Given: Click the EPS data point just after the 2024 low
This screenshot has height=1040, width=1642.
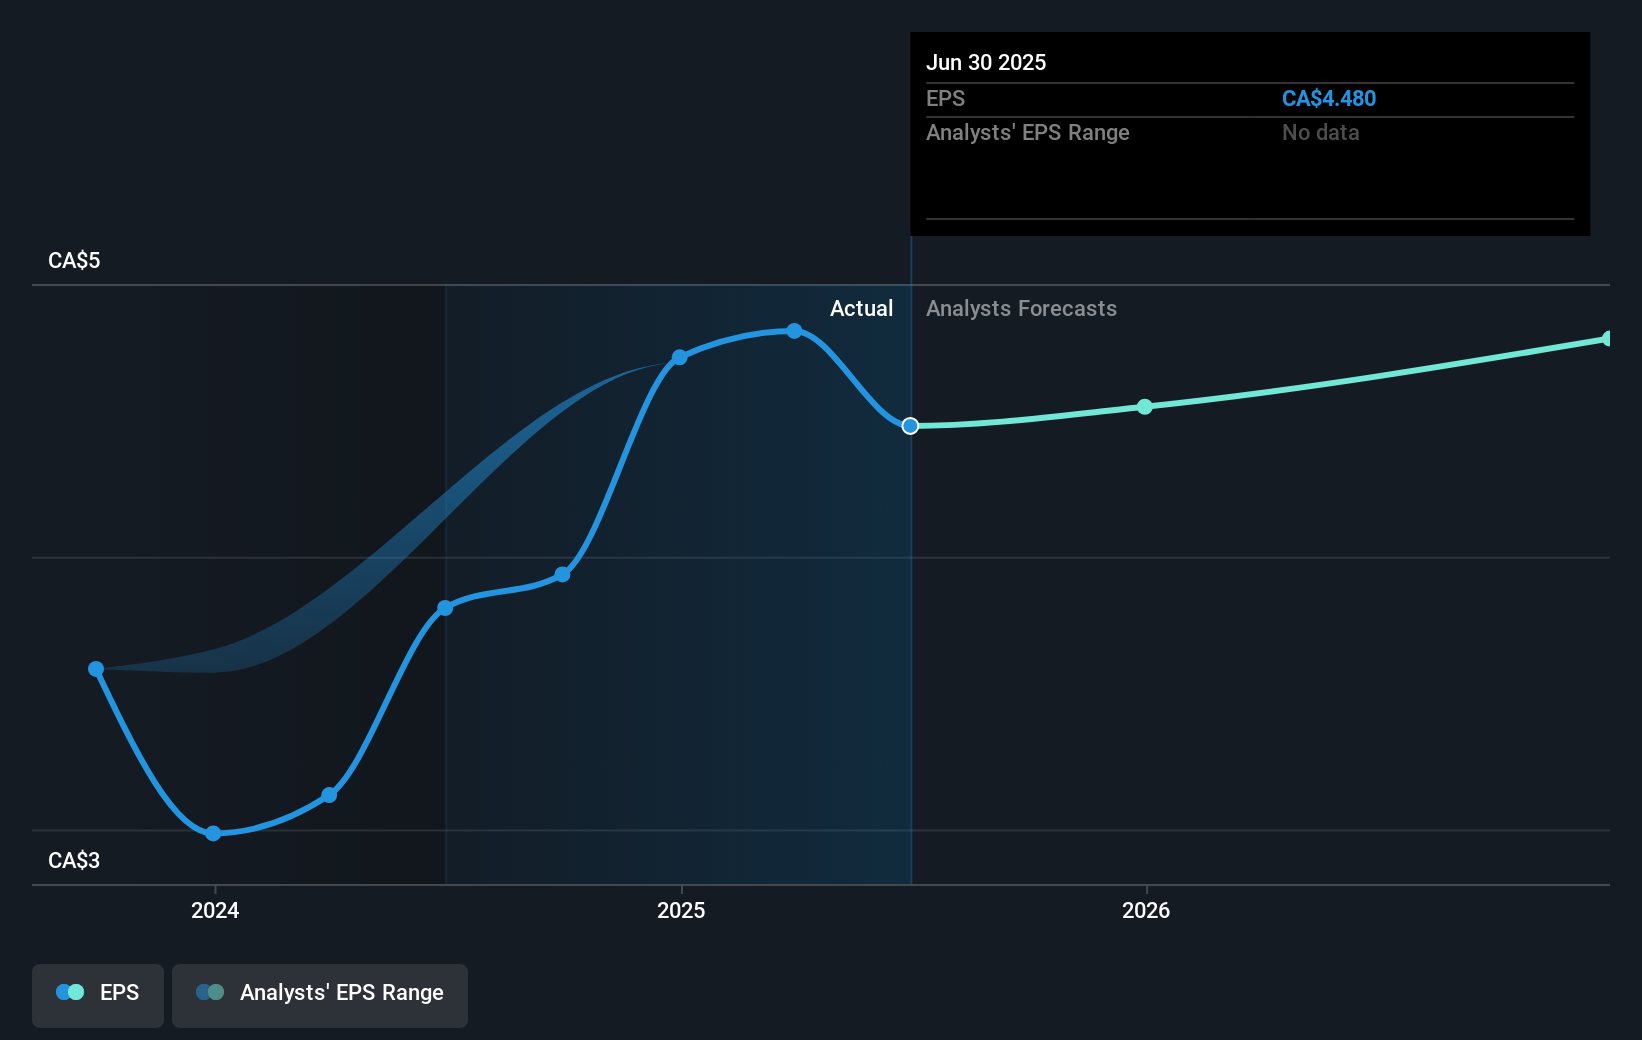Looking at the screenshot, I should 329,795.
